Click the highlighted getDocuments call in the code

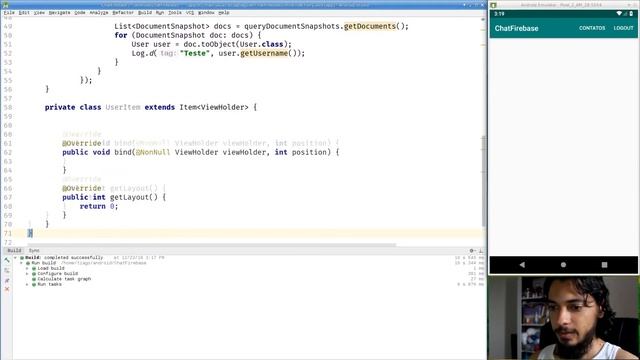(370, 26)
